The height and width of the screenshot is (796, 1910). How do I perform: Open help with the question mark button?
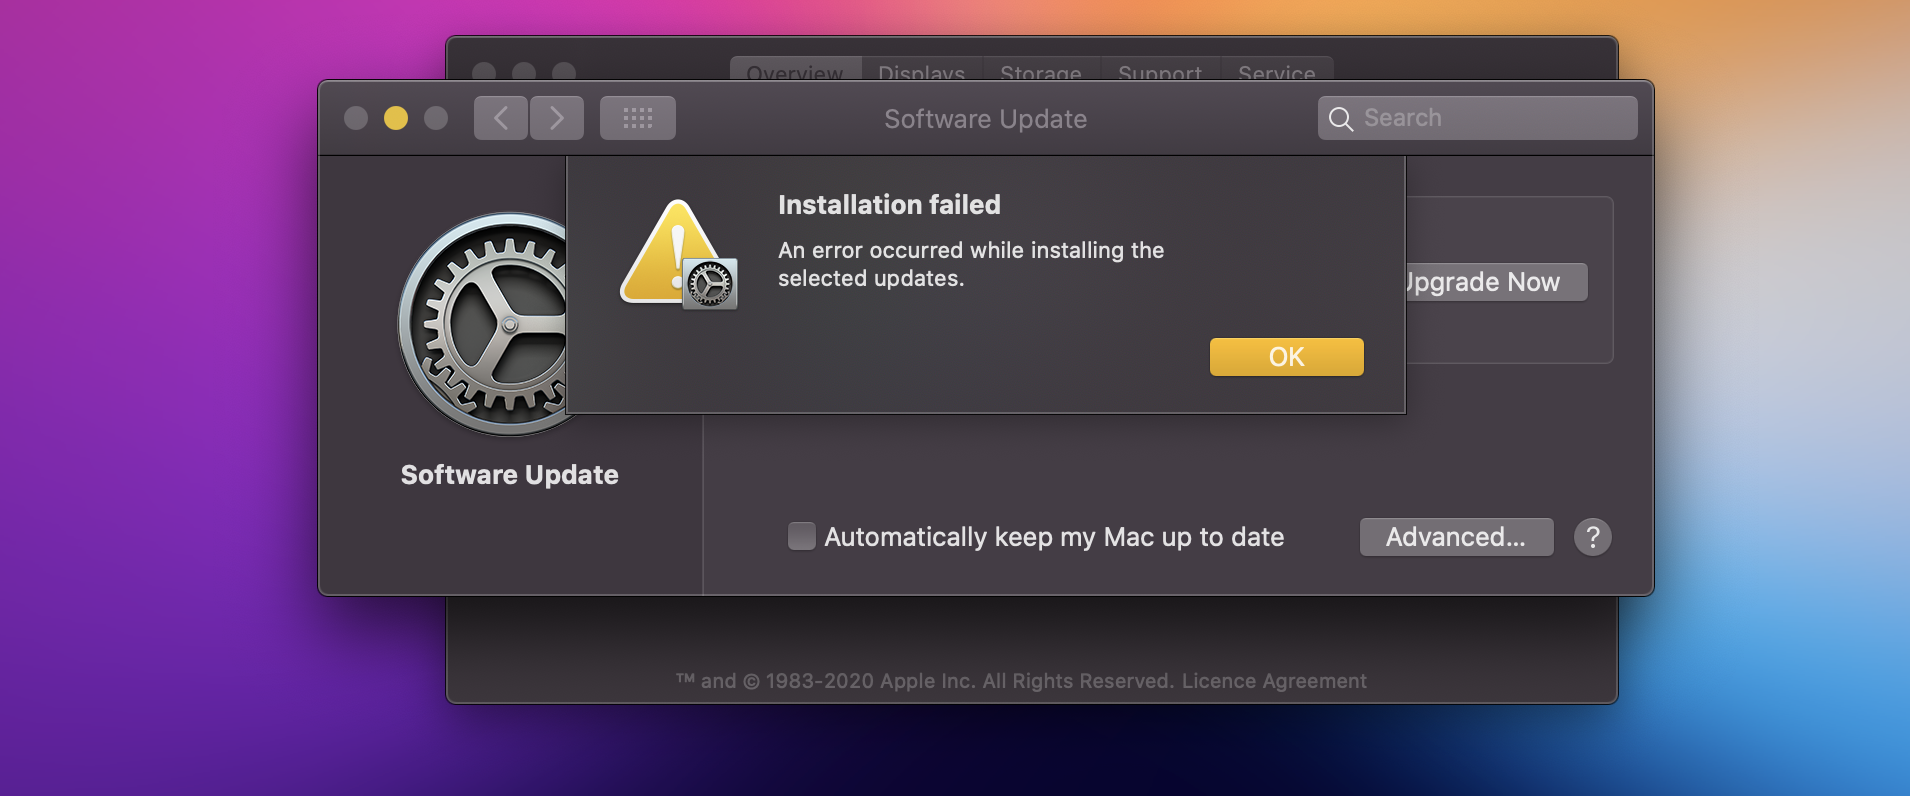pyautogui.click(x=1592, y=537)
